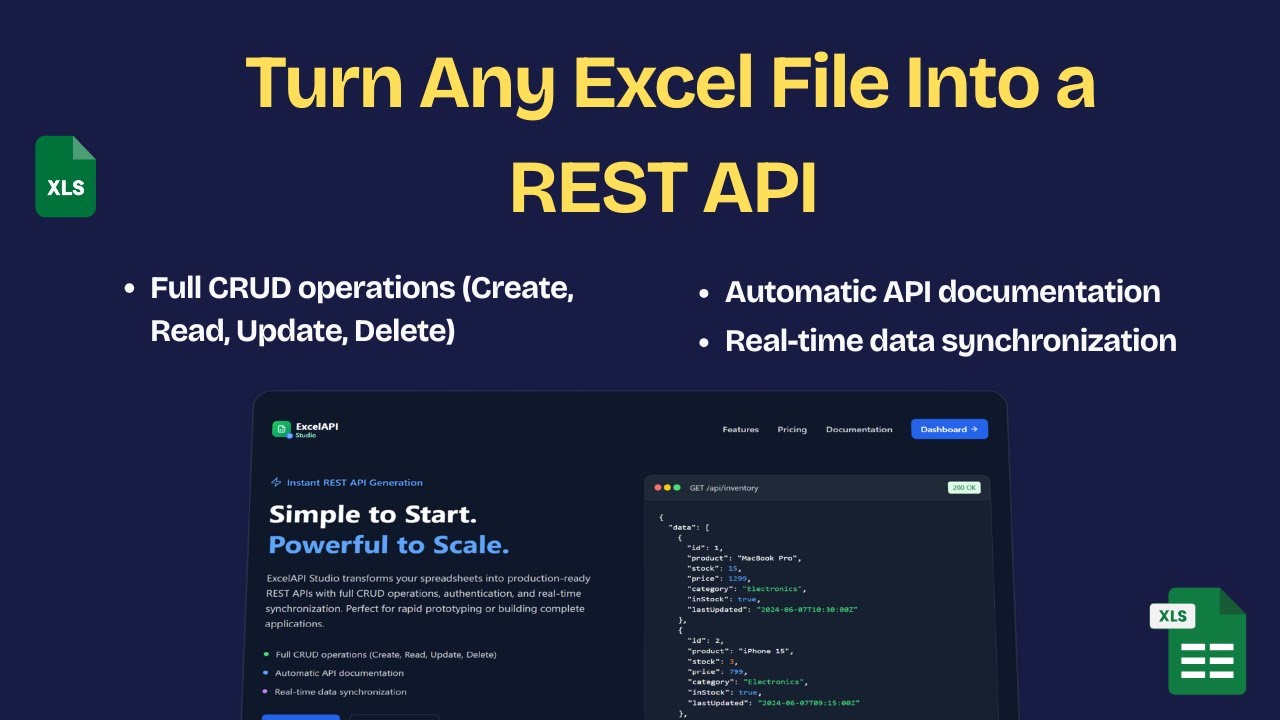Click the 200 OK status badge

(964, 488)
